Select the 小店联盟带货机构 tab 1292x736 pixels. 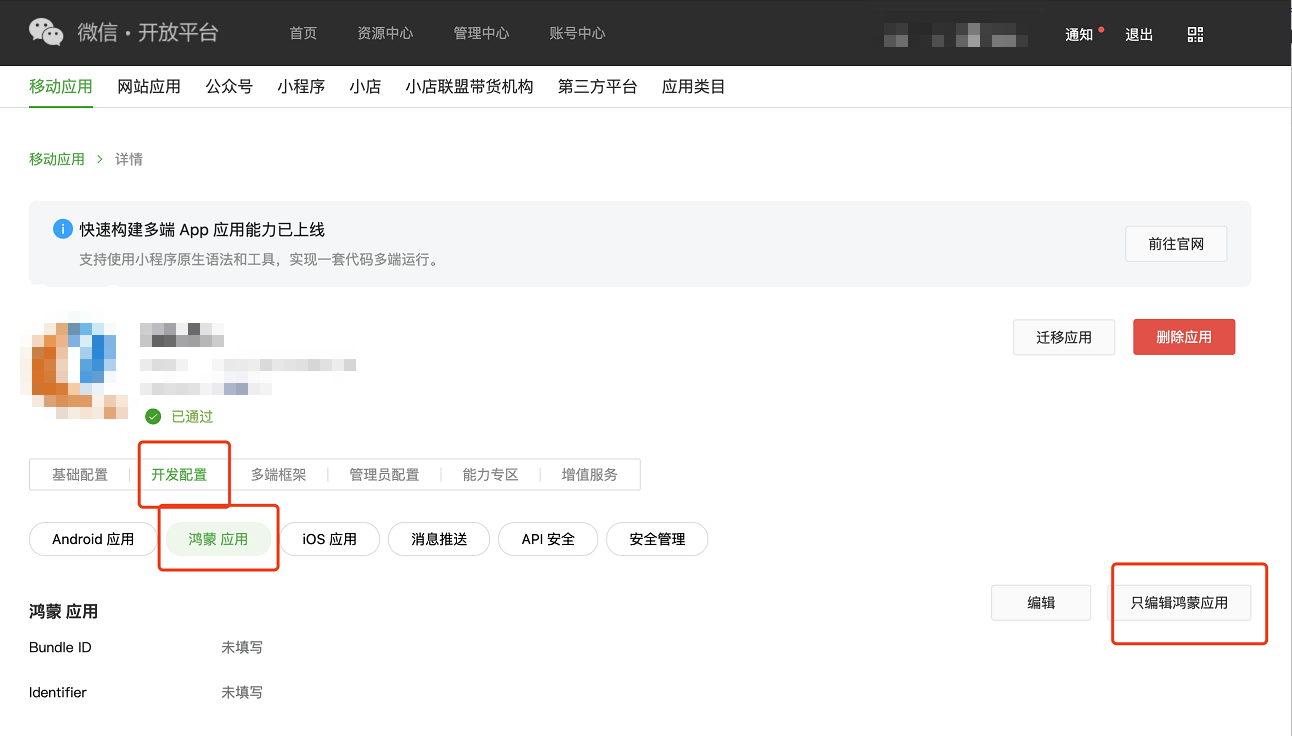point(469,86)
